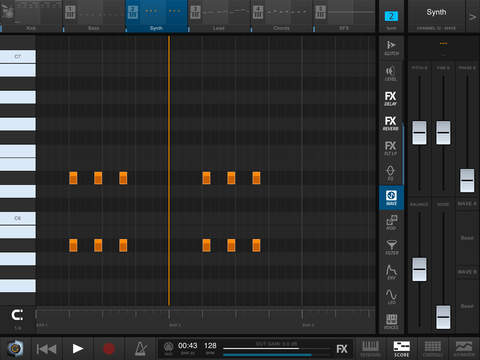Open the WAVE B waveform selector
This screenshot has height=360, width=480.
coord(467,306)
